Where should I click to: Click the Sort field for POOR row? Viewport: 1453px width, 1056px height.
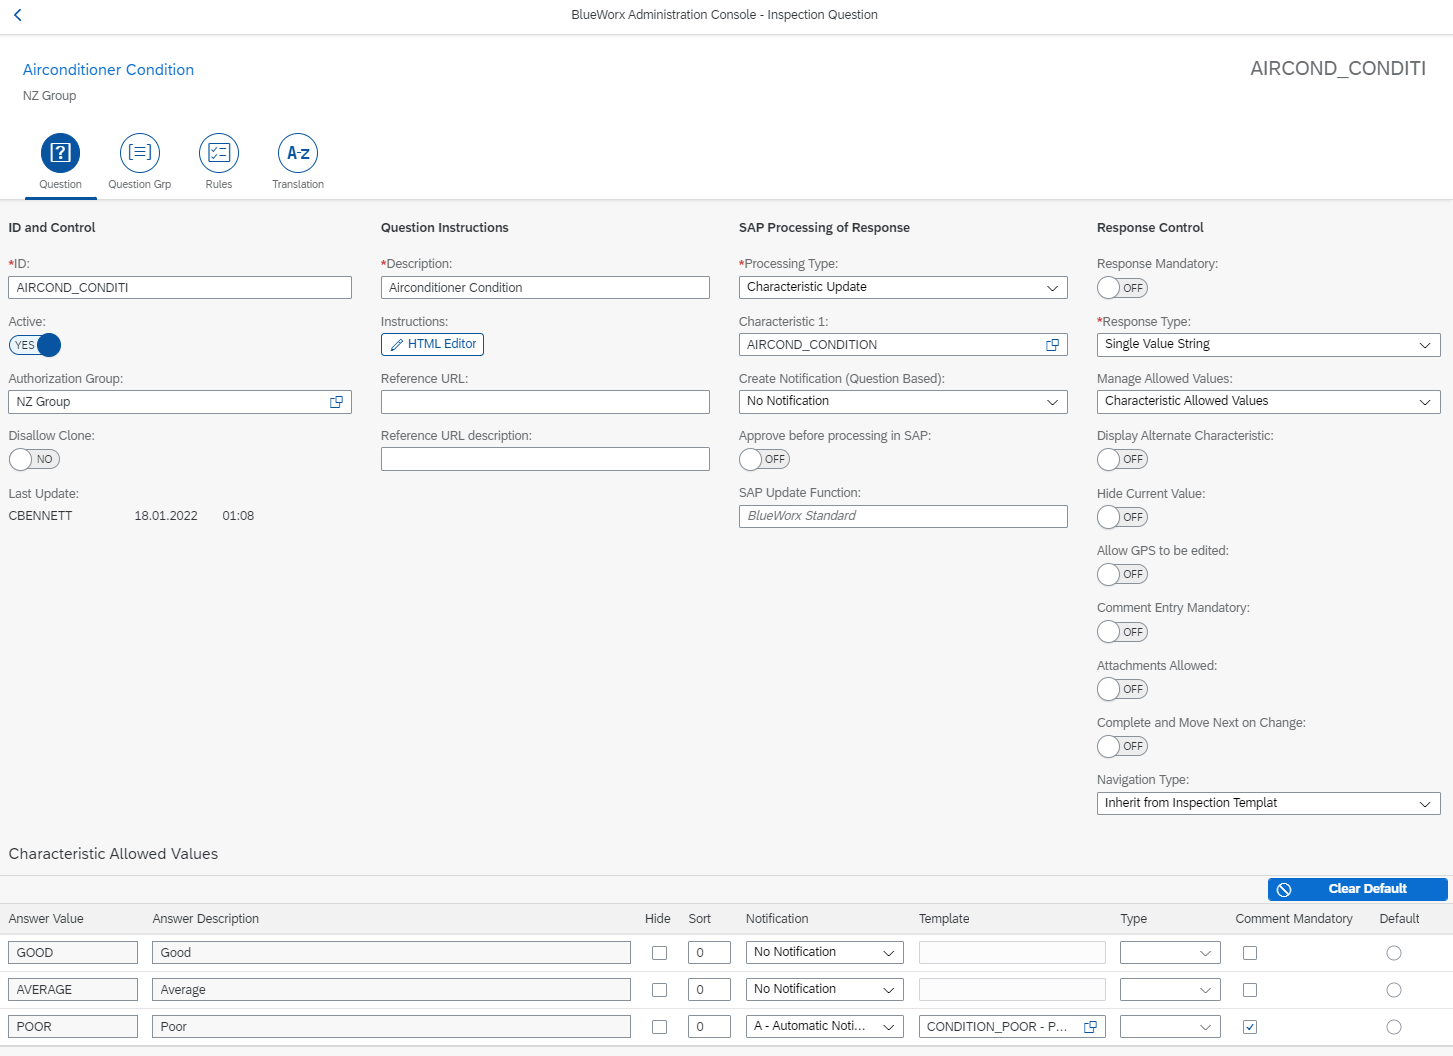tap(709, 1026)
